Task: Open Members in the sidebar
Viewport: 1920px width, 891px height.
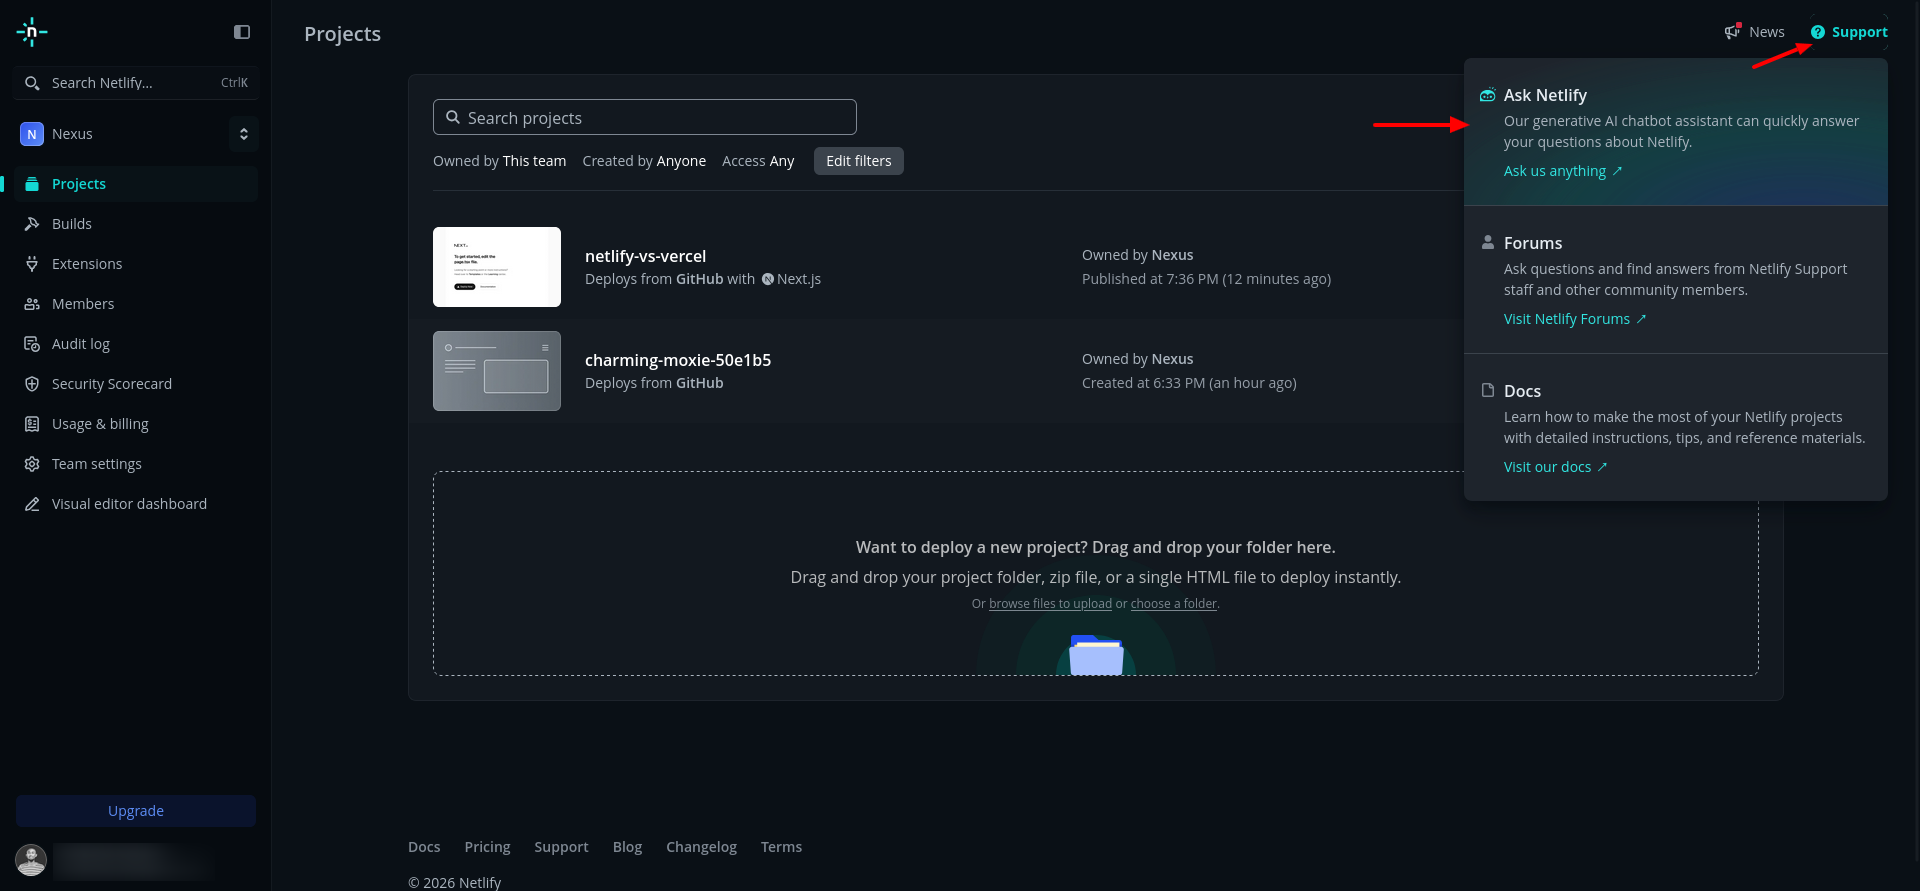Action: tap(136, 304)
